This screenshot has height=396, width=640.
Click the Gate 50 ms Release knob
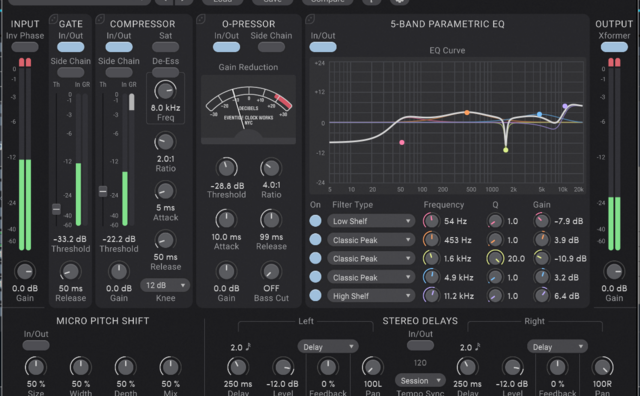click(x=70, y=271)
